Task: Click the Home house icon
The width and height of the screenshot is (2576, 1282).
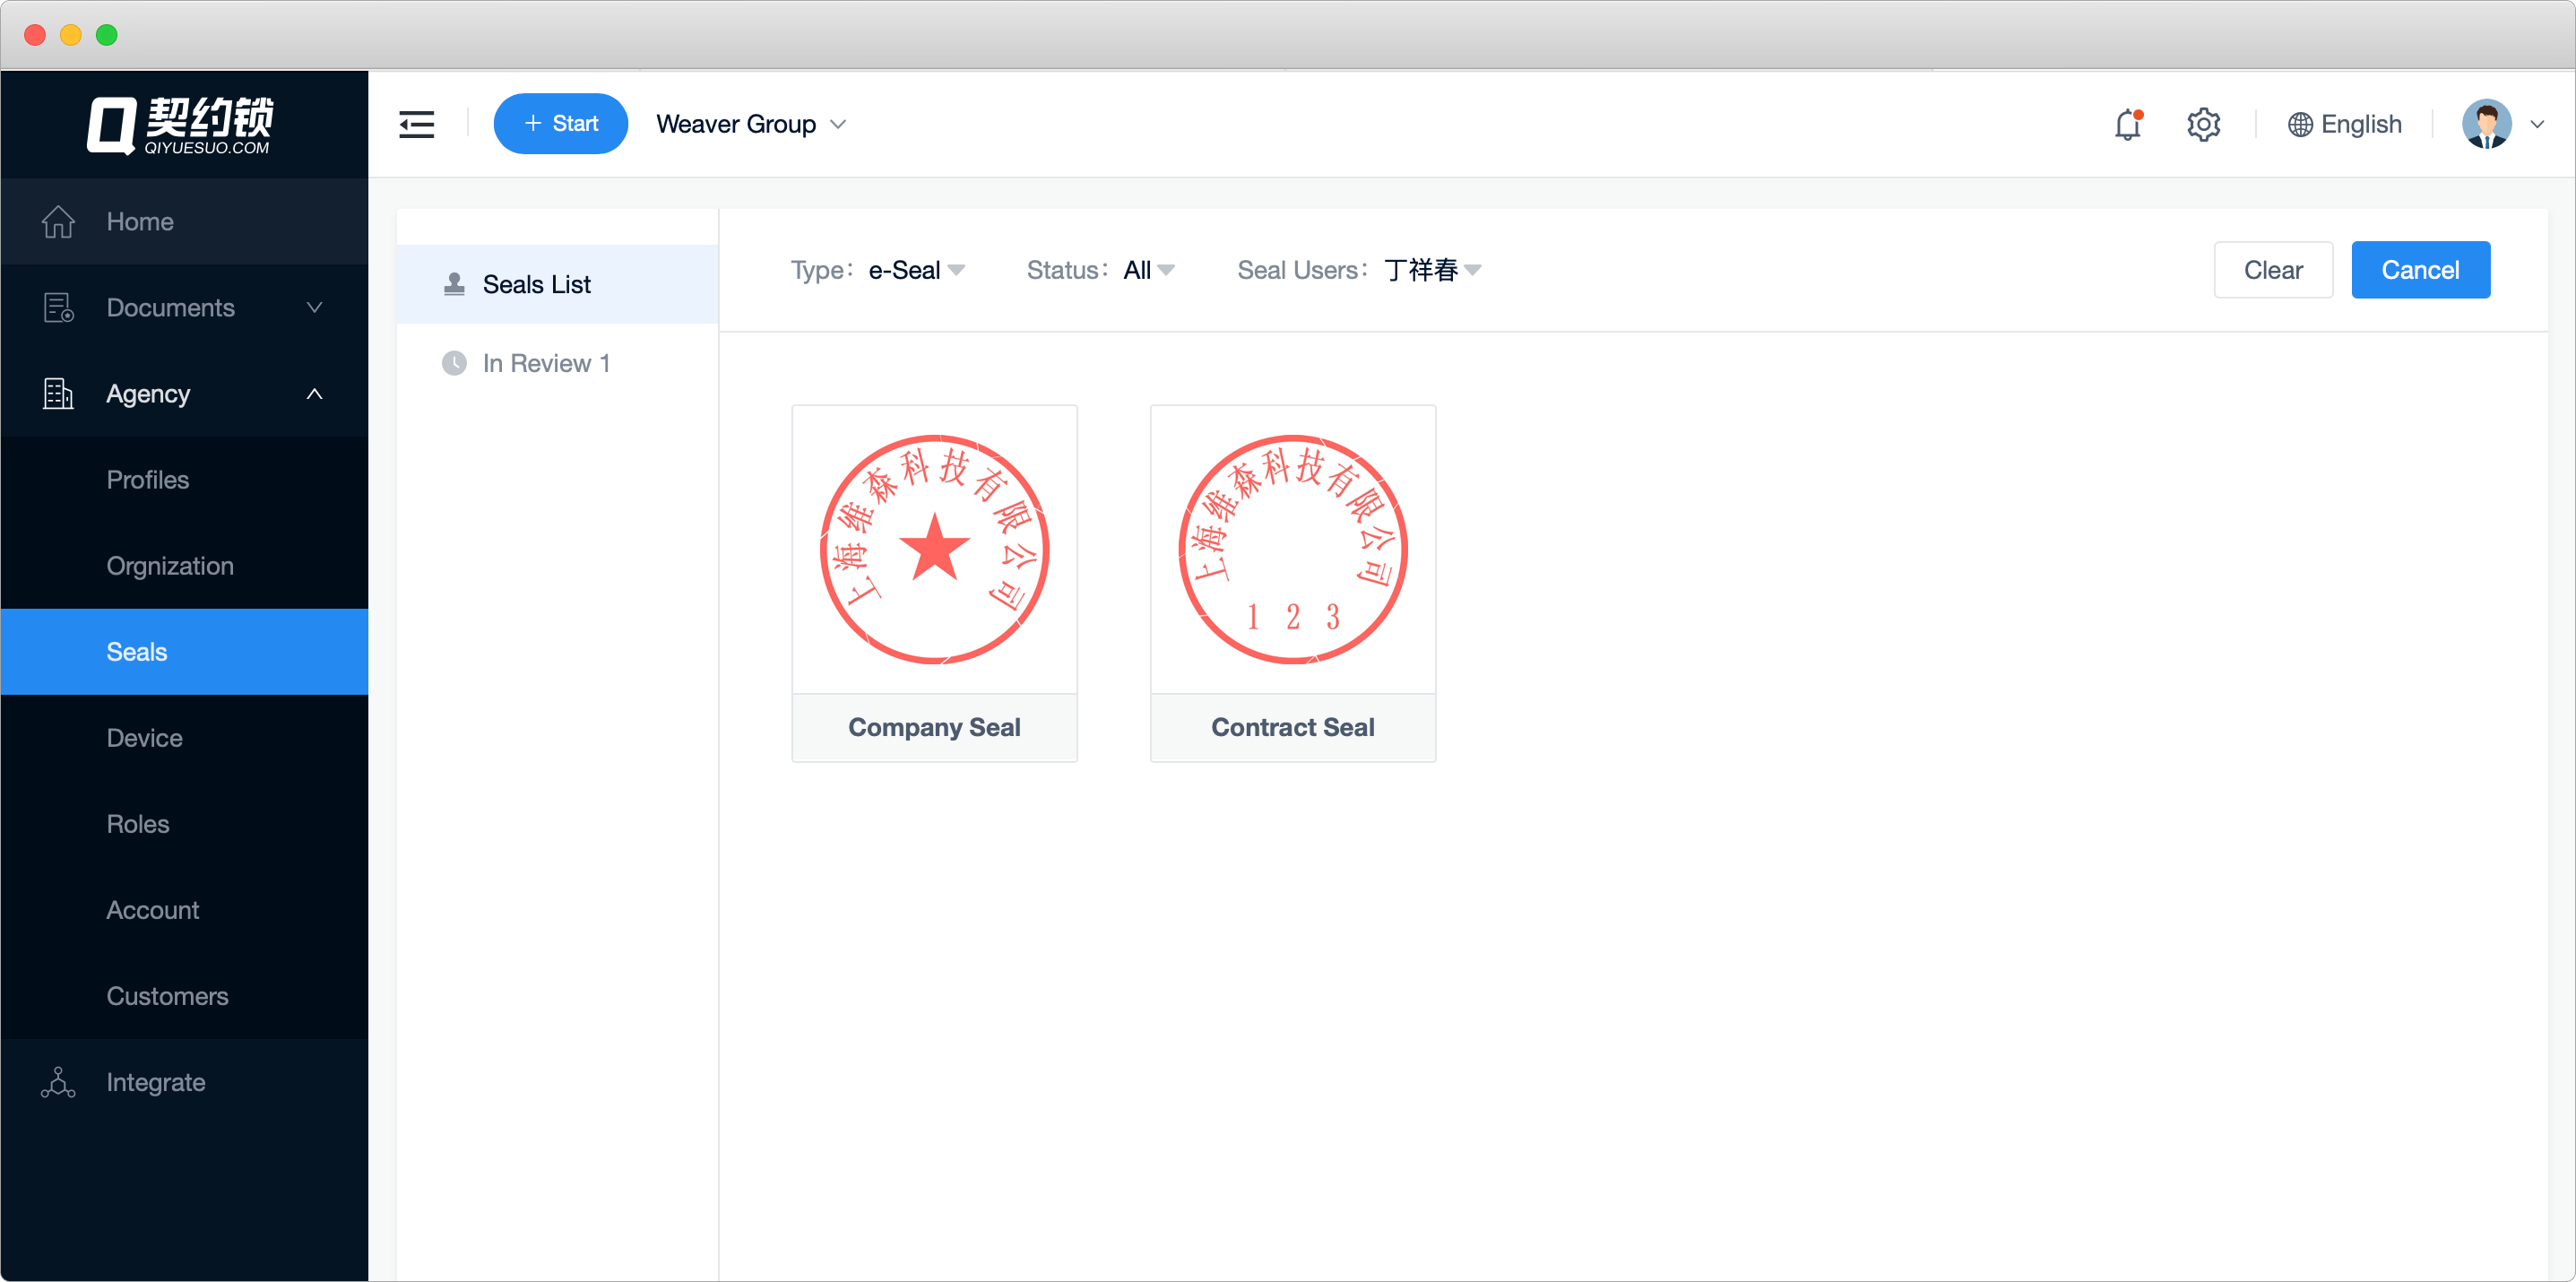Action: point(58,221)
